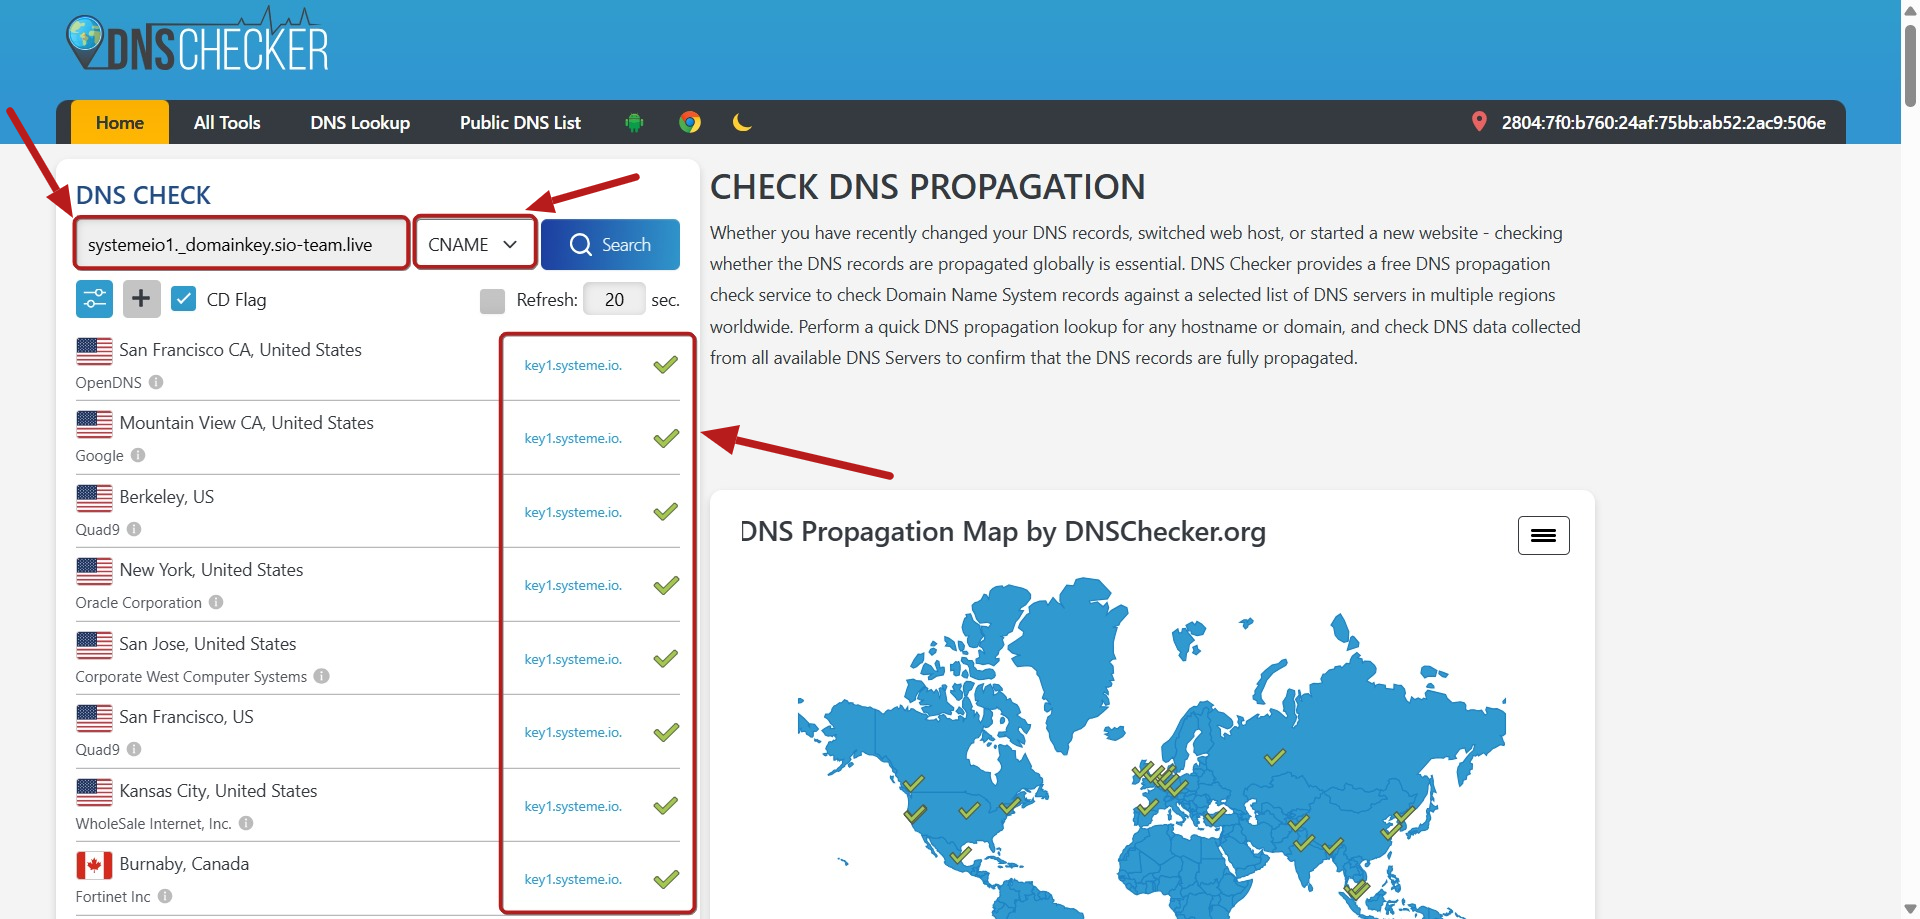Click New York, United States text
1920x919 pixels.
[x=211, y=570]
